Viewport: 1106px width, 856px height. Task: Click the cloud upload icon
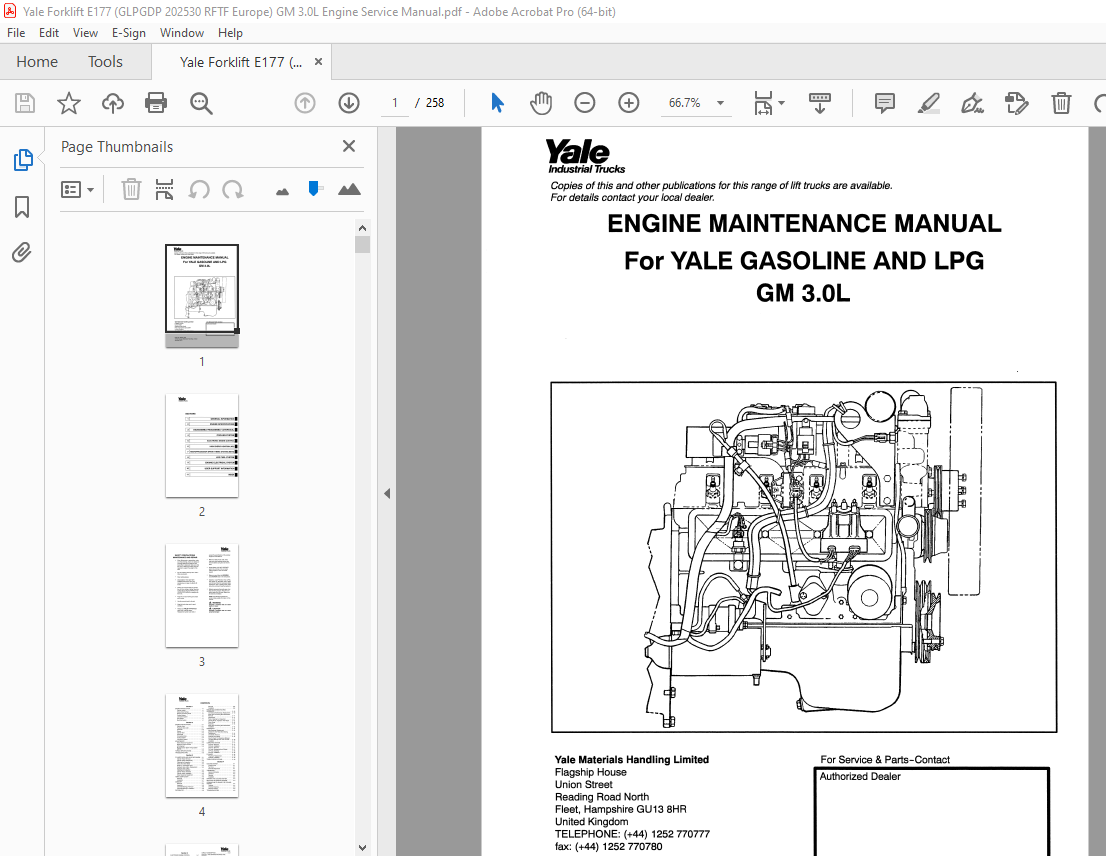pyautogui.click(x=112, y=103)
